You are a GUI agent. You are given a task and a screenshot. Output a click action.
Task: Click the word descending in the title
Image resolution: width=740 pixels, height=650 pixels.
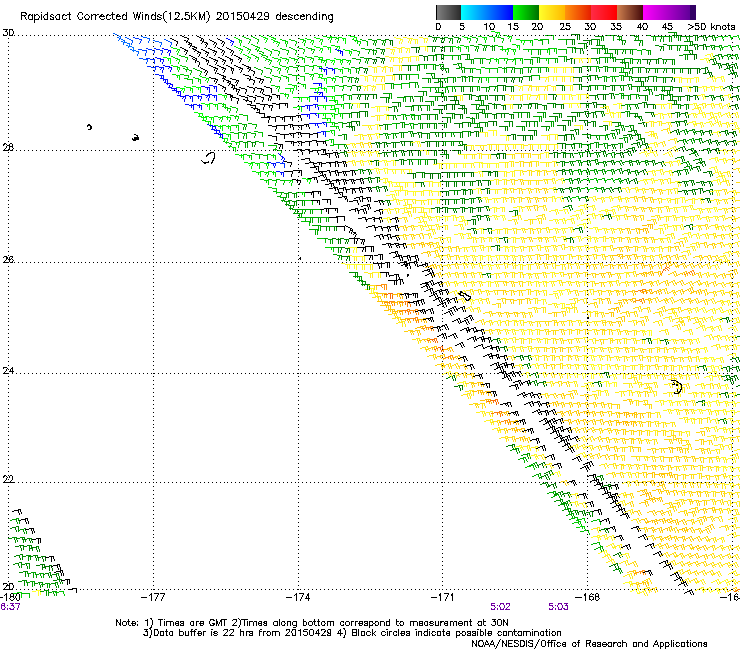[304, 17]
